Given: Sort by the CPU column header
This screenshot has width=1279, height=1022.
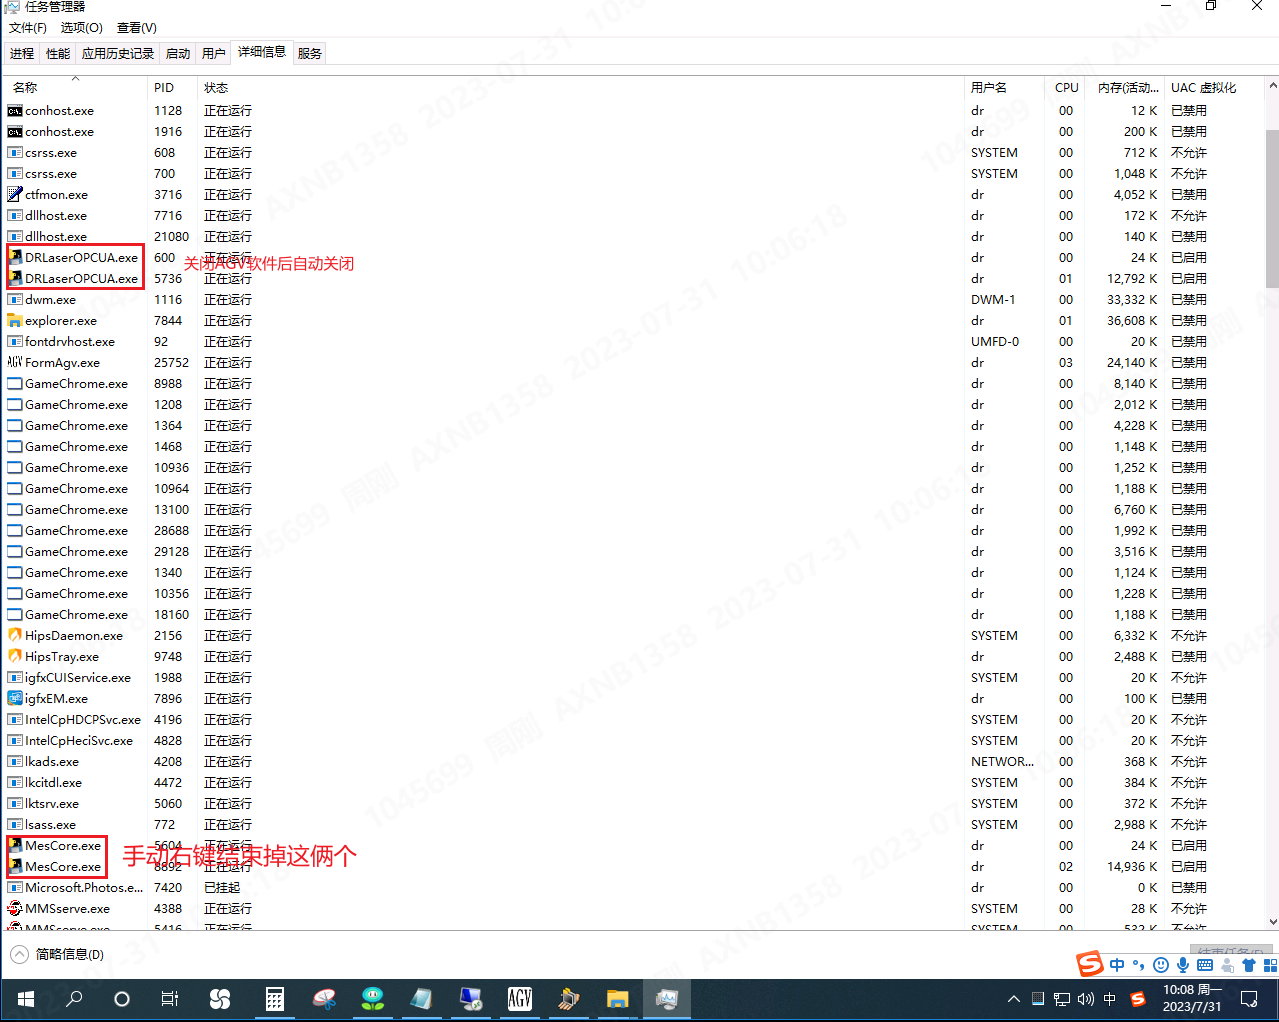Looking at the screenshot, I should click(x=1067, y=87).
